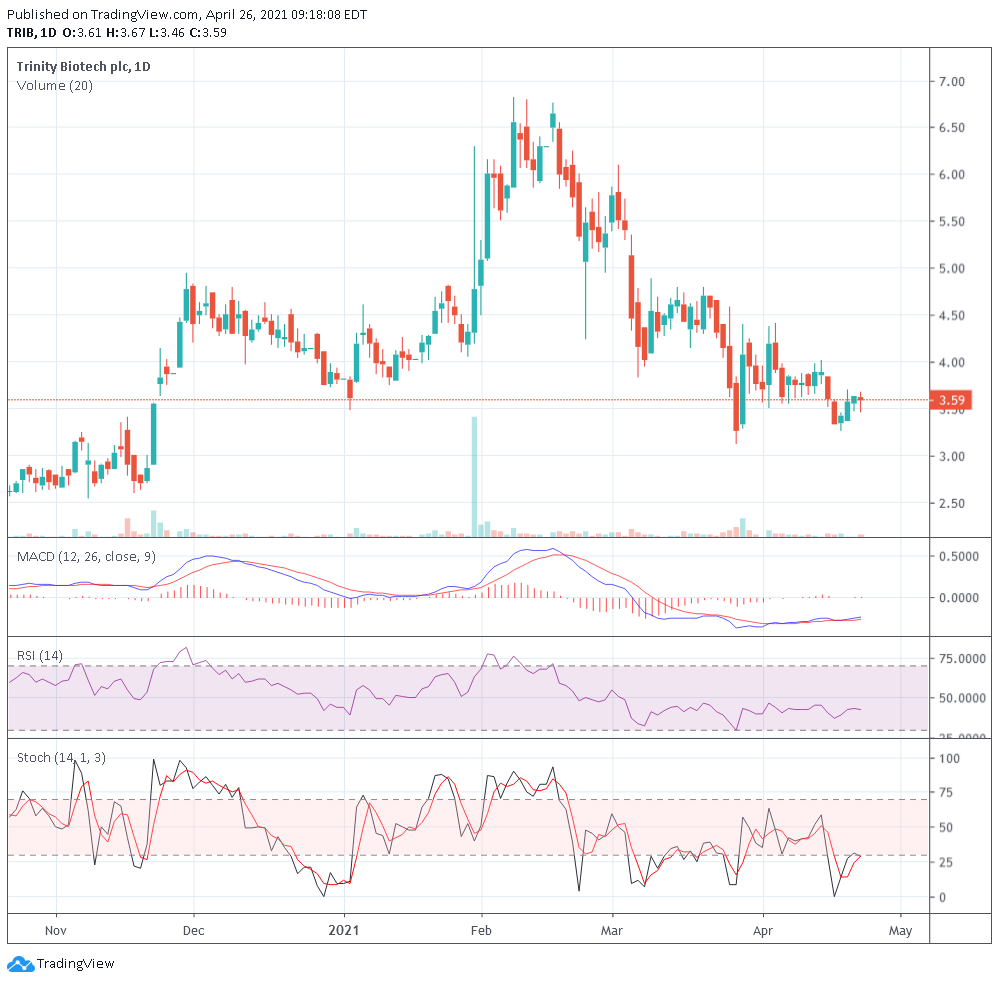Click the 6.50 price axis label
Viewport: 999px width, 984px height.
click(x=952, y=127)
